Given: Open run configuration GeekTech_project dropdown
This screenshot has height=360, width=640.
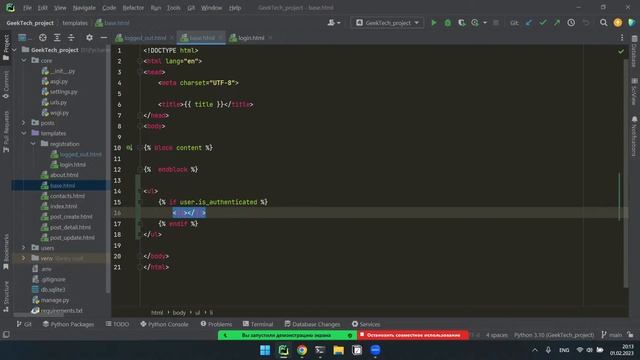Looking at the screenshot, I should pyautogui.click(x=387, y=23).
